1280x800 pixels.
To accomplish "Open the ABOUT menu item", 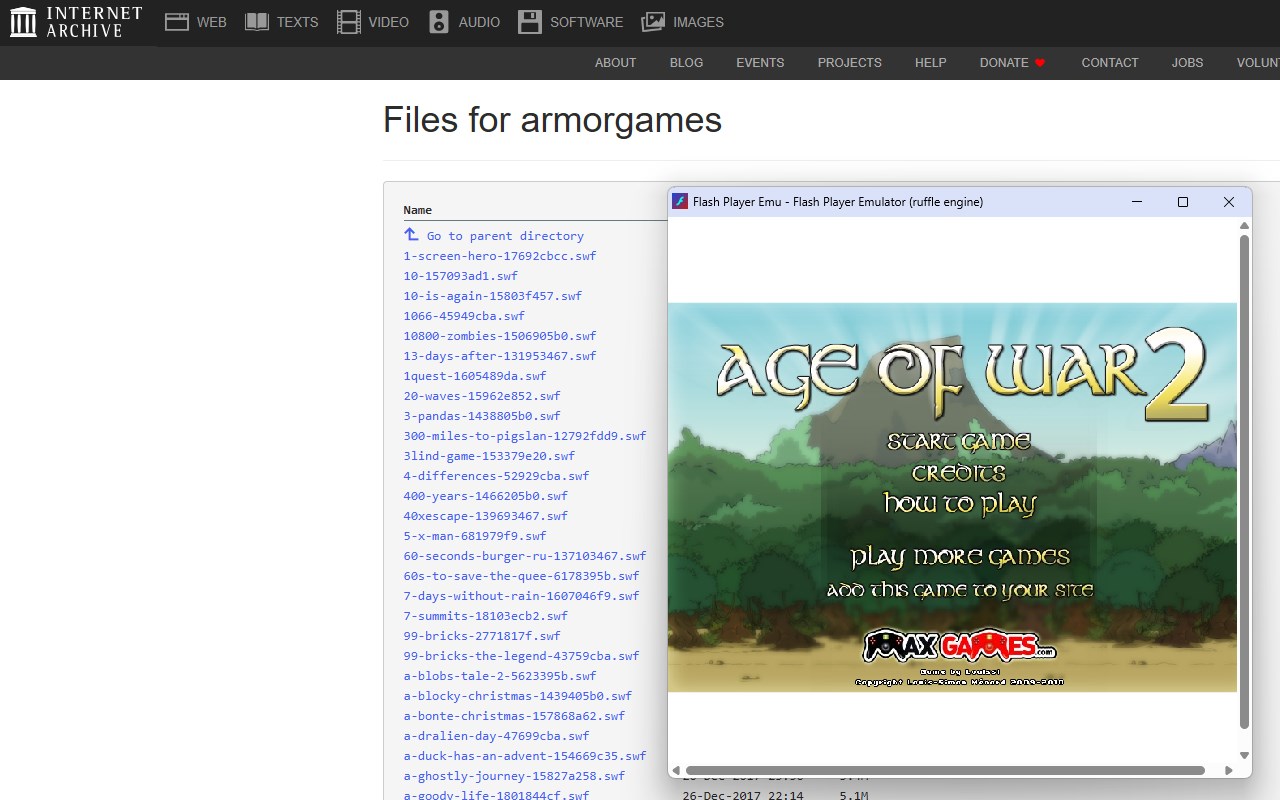I will (x=615, y=63).
